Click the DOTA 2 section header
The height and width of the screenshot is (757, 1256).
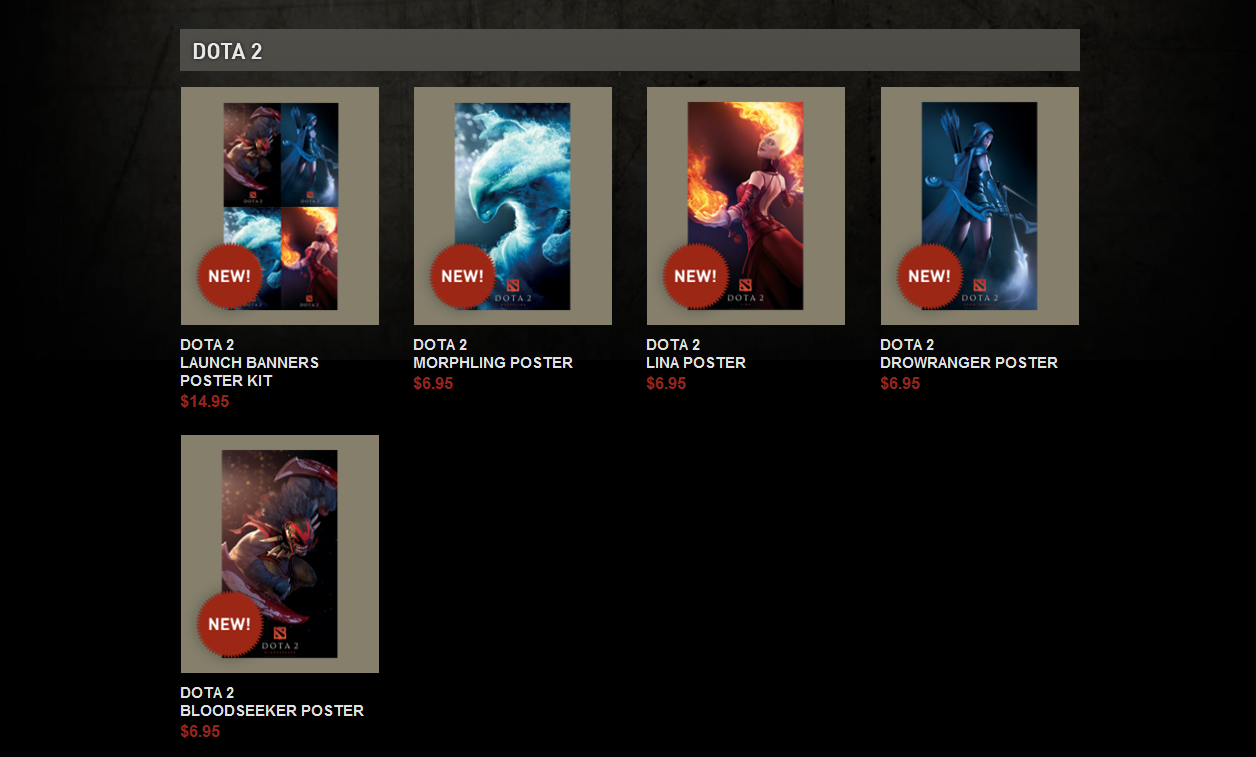[630, 50]
